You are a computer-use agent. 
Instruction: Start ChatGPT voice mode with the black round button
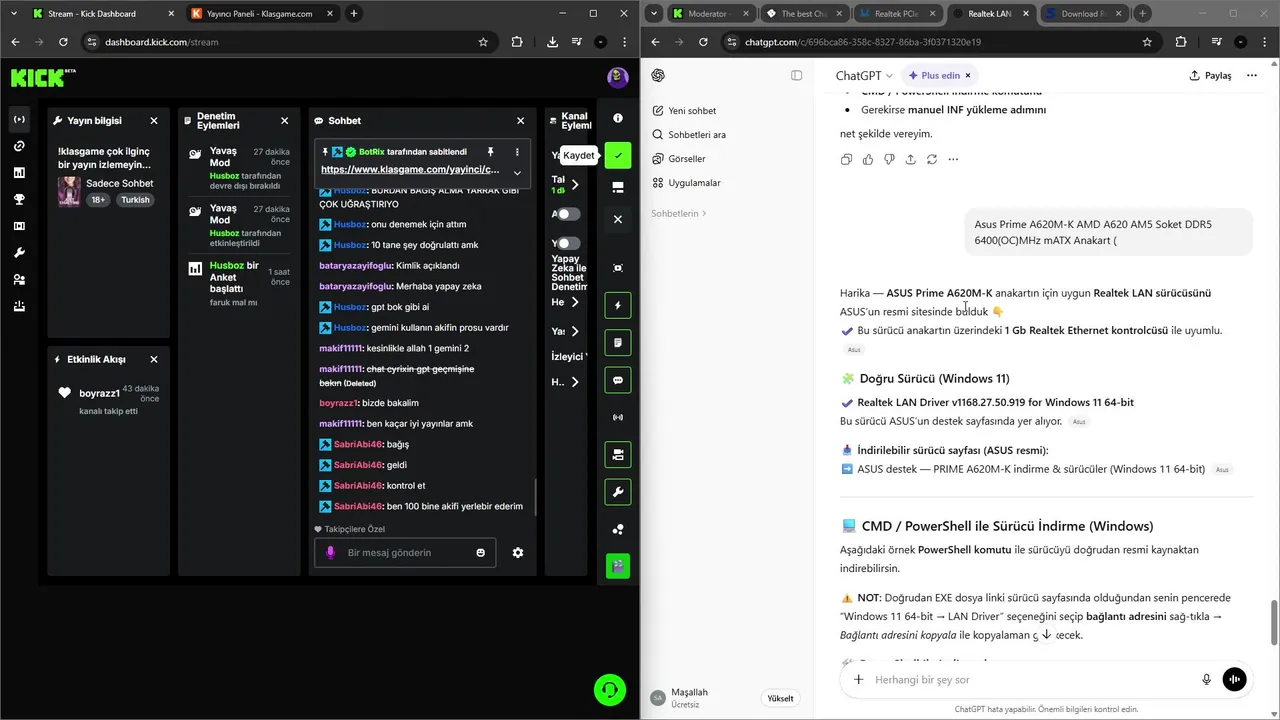click(x=1235, y=680)
